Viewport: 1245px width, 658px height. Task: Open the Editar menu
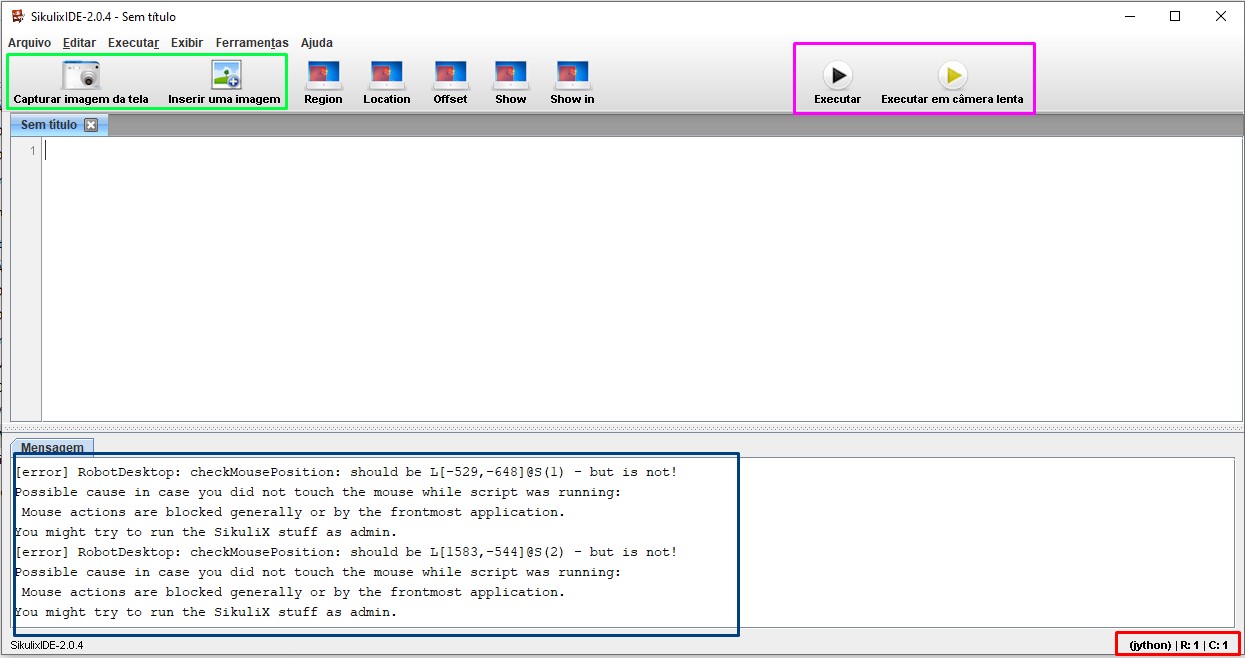pos(79,43)
